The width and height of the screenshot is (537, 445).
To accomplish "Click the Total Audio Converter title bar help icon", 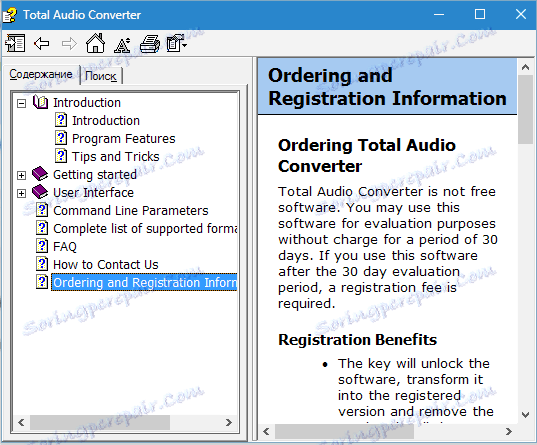I will tap(10, 15).
